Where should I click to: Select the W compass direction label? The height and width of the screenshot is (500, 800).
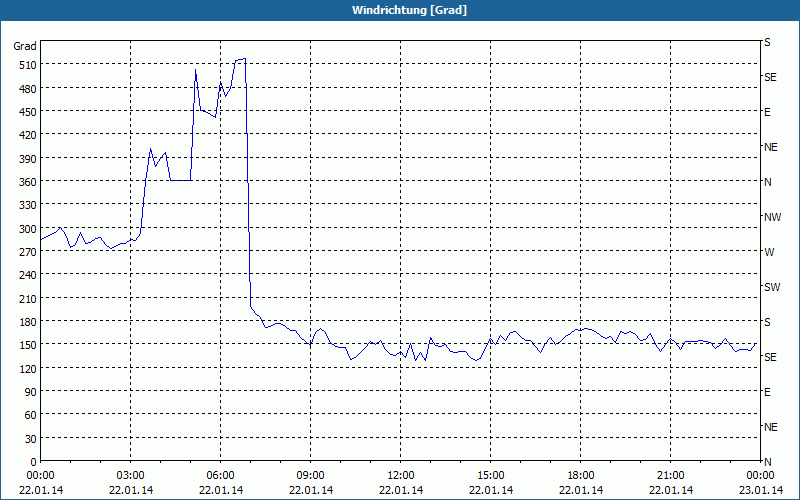coord(769,252)
